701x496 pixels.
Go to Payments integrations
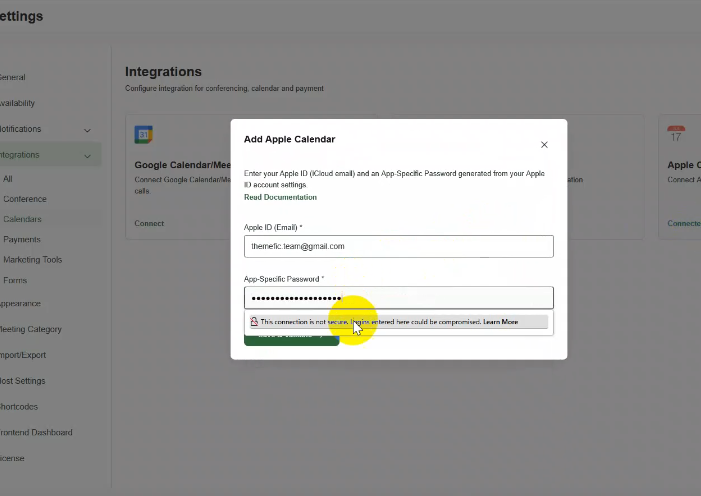point(21,240)
